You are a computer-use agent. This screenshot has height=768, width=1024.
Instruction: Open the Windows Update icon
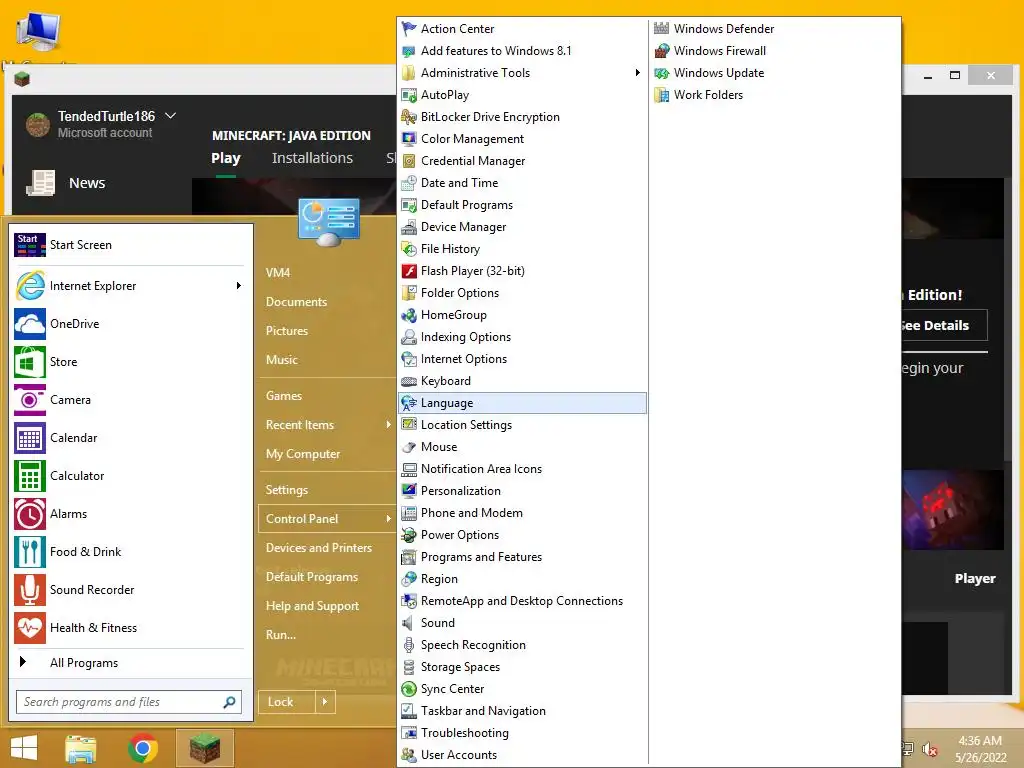click(x=662, y=72)
